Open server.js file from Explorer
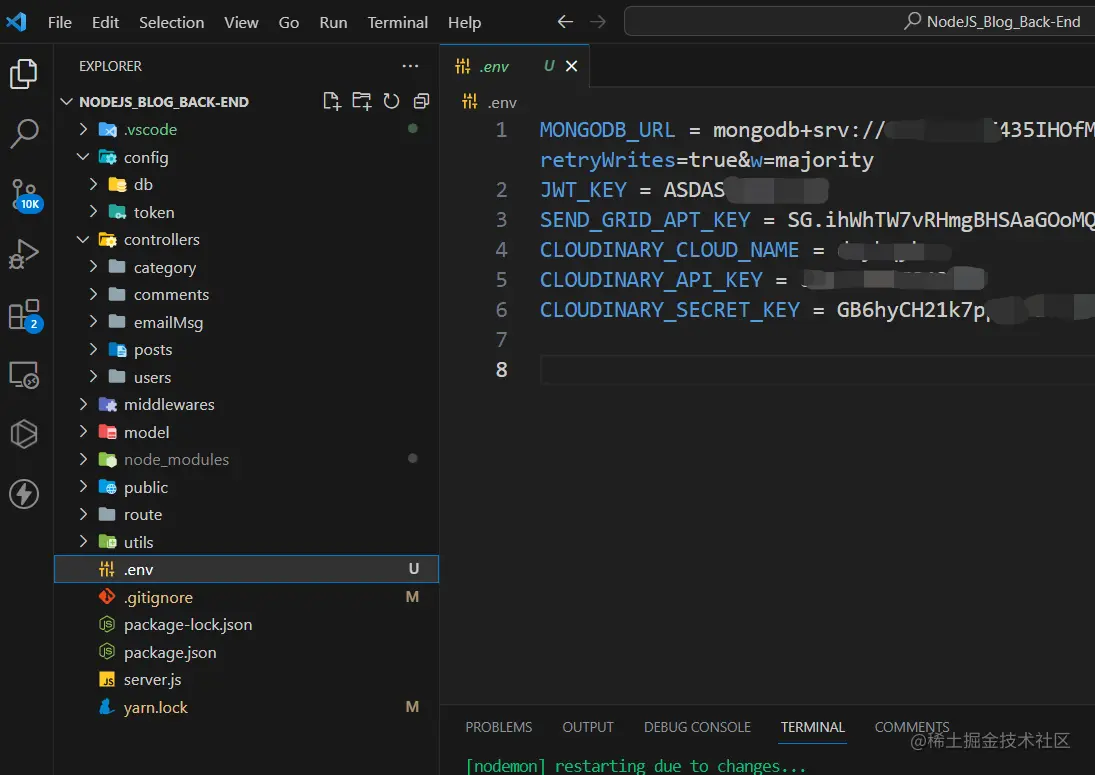 click(152, 680)
